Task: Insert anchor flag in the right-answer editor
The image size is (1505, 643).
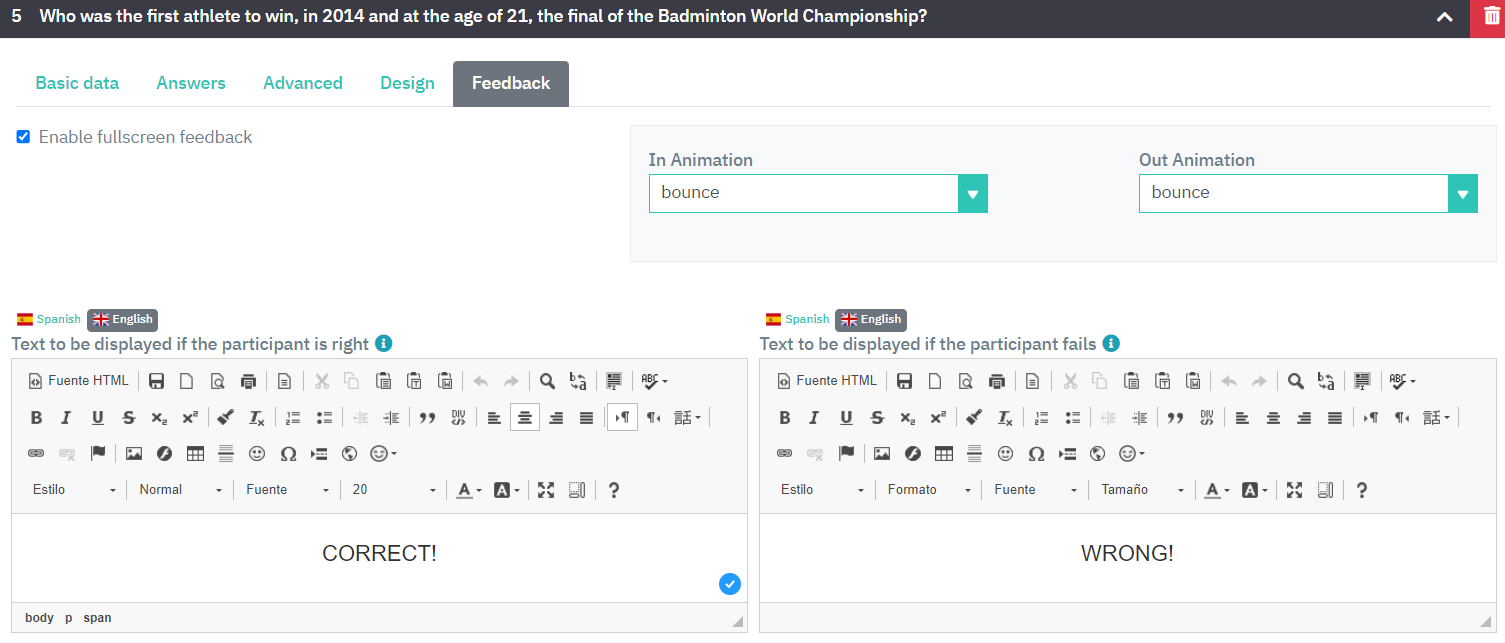Action: point(97,454)
